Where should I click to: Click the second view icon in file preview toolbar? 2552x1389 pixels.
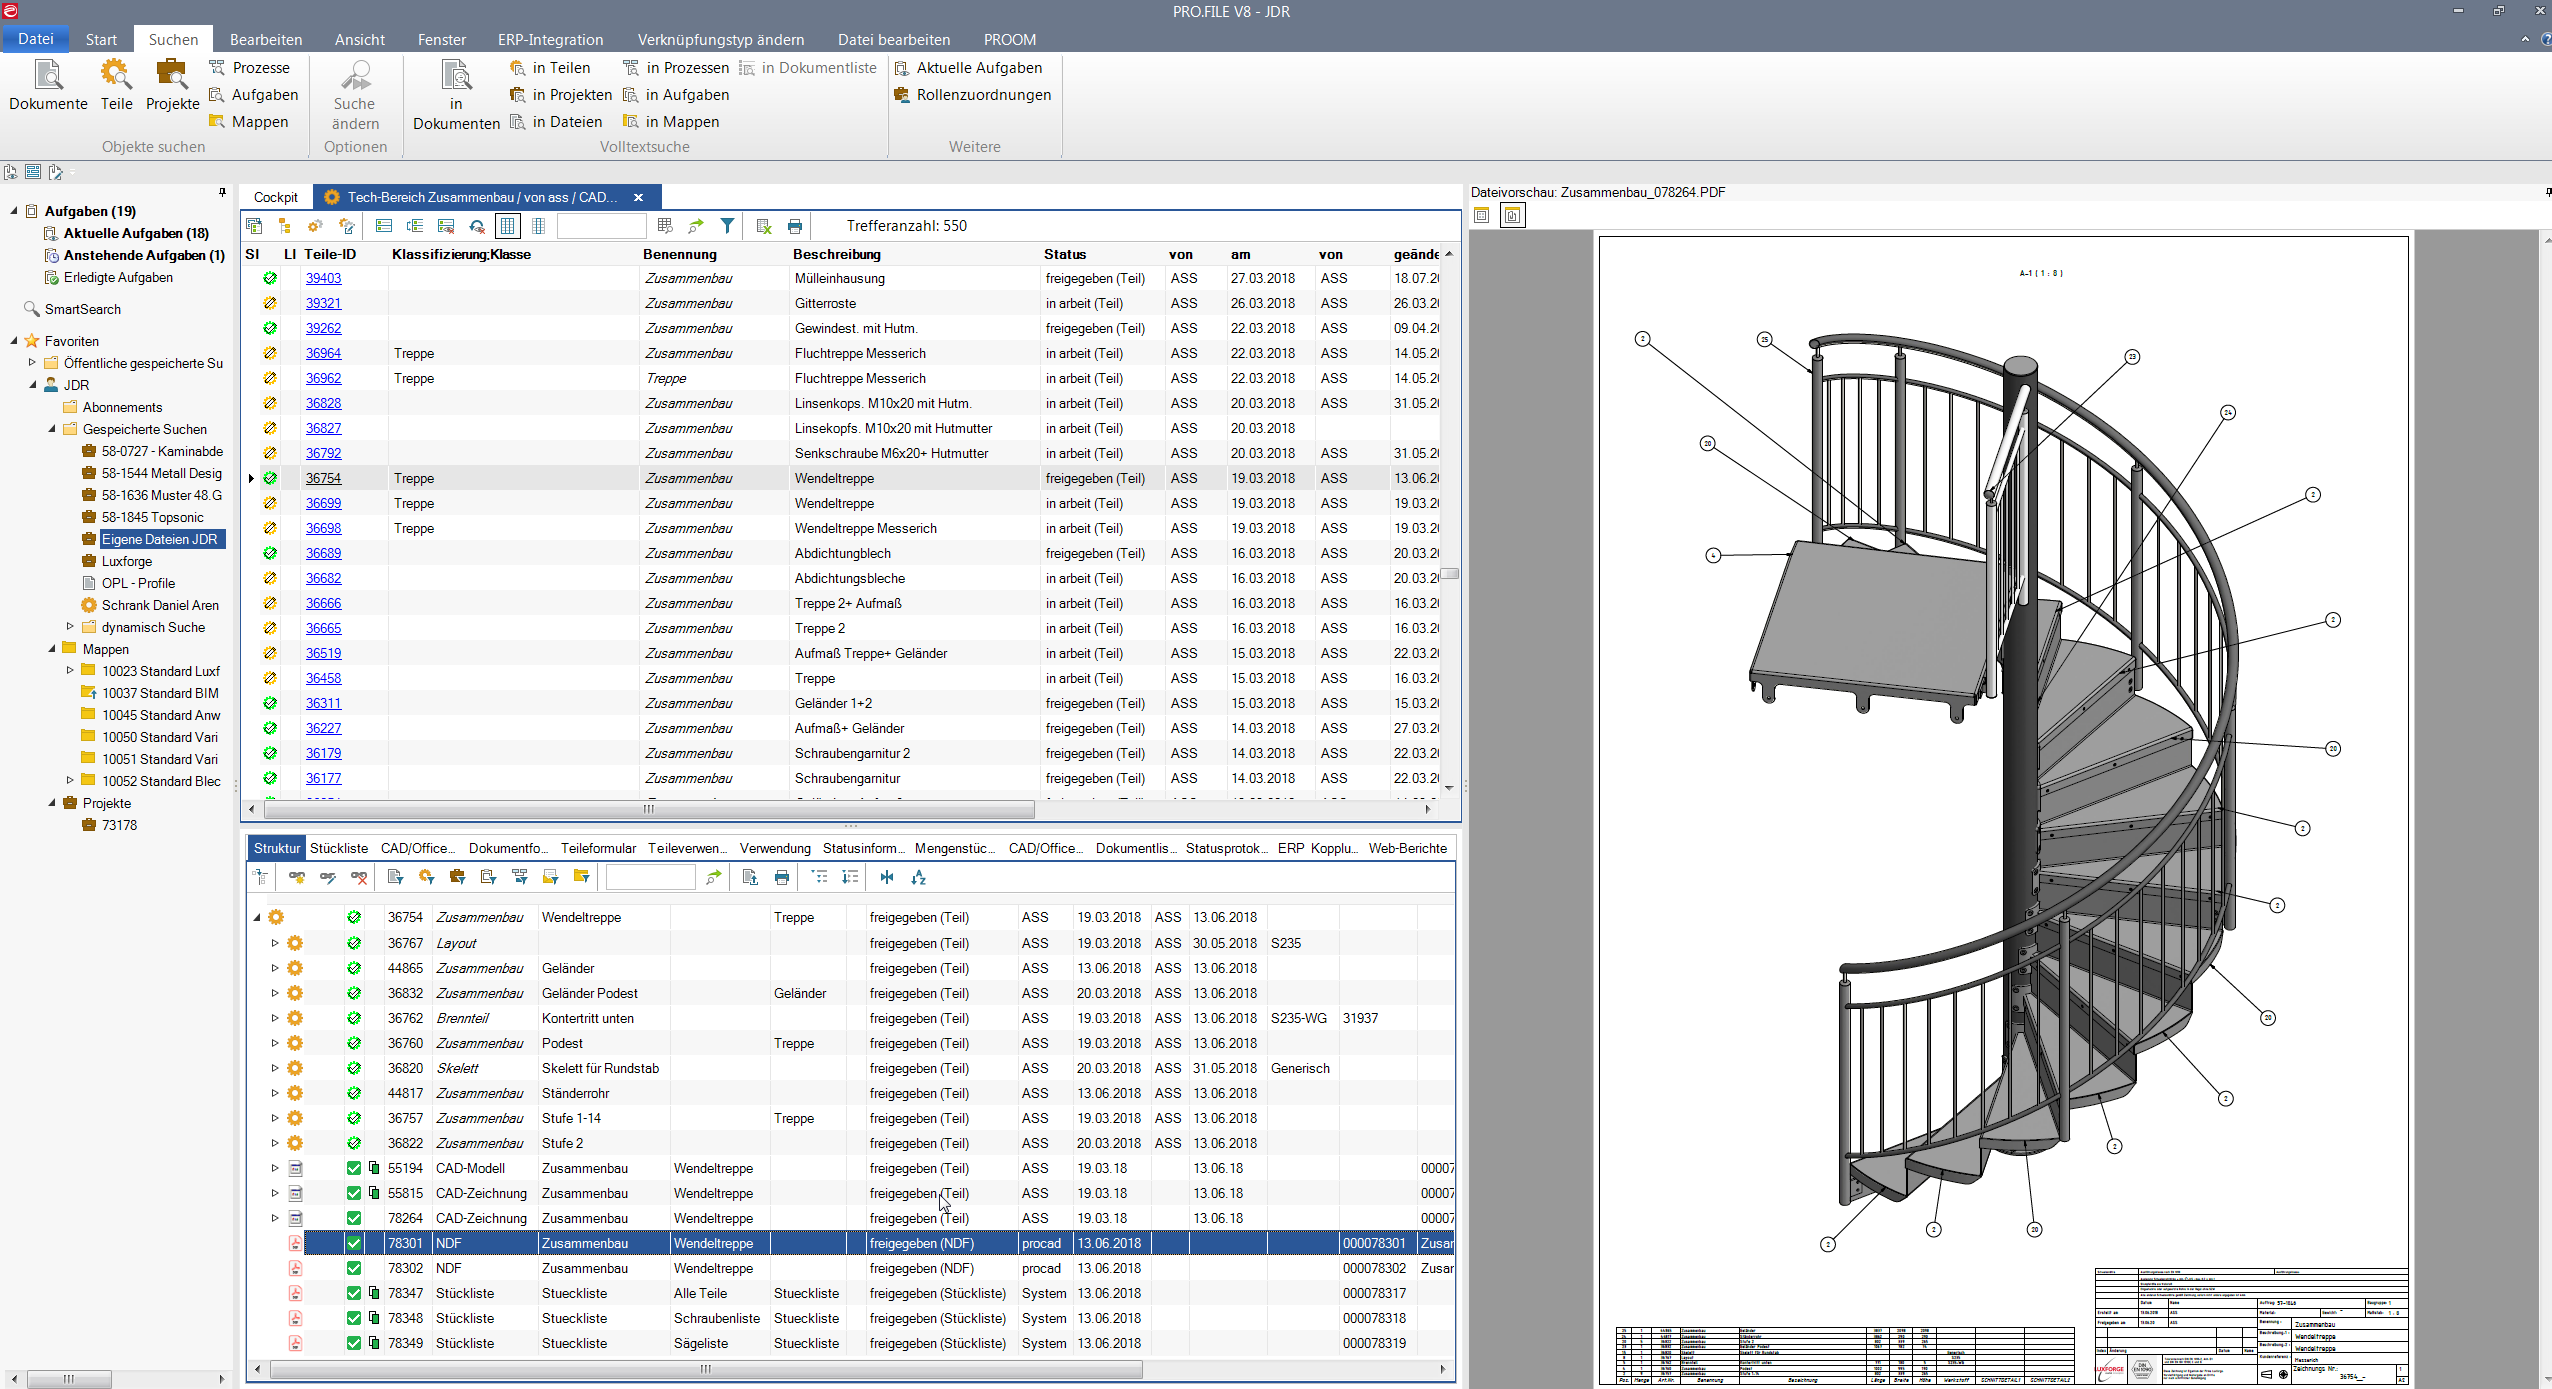[1513, 215]
